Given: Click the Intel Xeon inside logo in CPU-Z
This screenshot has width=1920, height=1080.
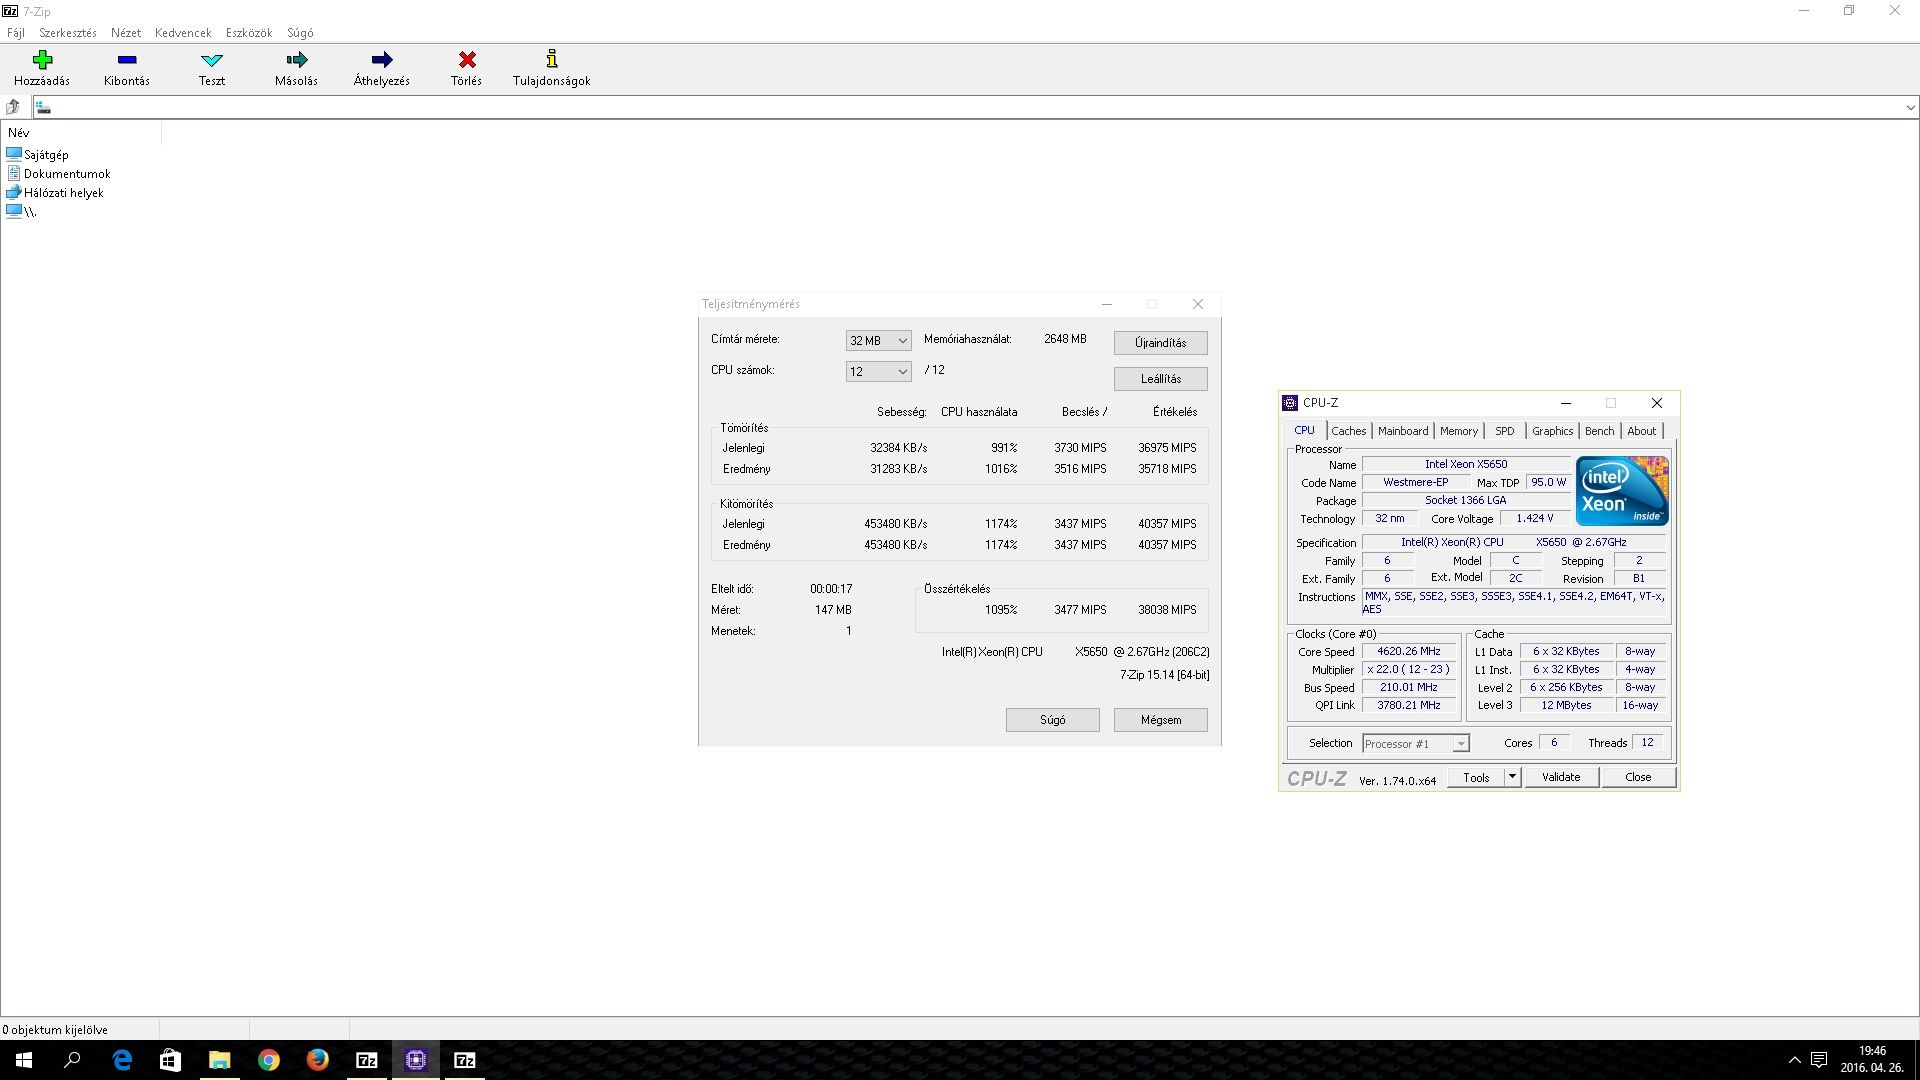Looking at the screenshot, I should (x=1622, y=491).
